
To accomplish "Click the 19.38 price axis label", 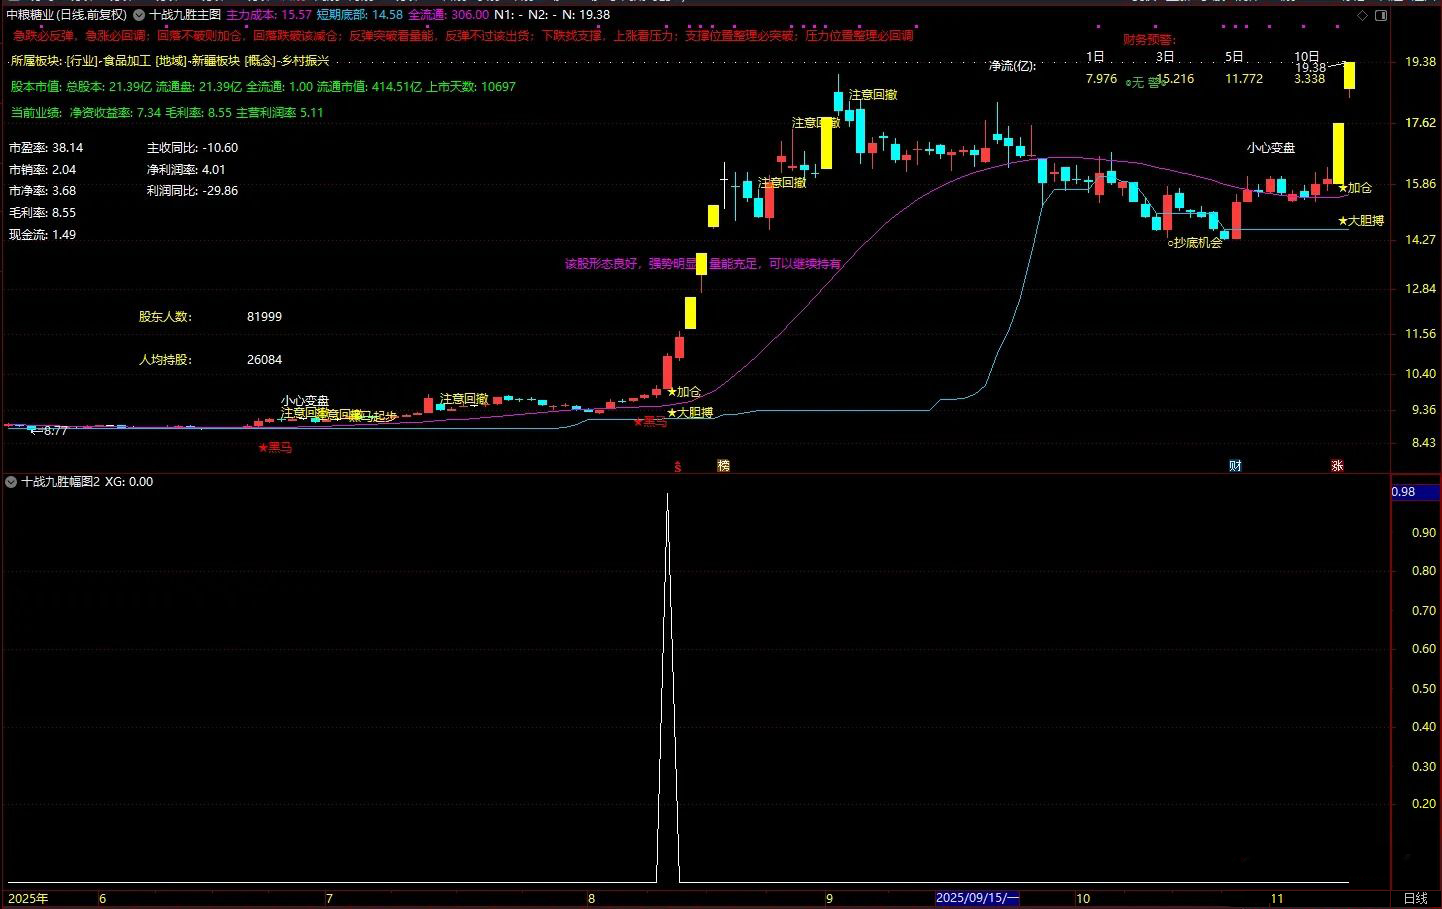I will pyautogui.click(x=1420, y=62).
